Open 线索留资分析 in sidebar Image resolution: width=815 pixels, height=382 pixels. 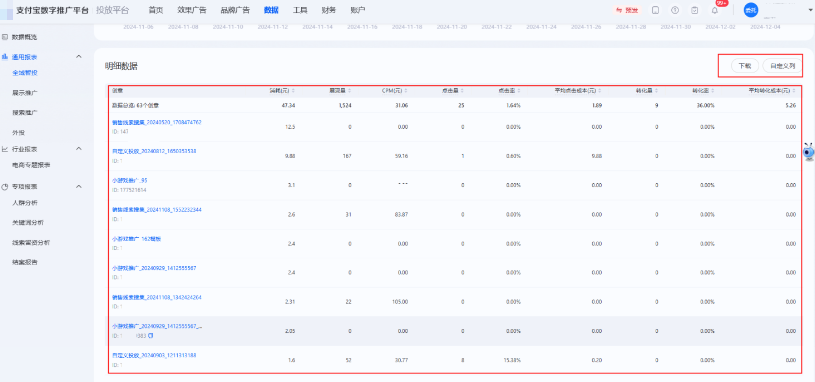[x=31, y=242]
